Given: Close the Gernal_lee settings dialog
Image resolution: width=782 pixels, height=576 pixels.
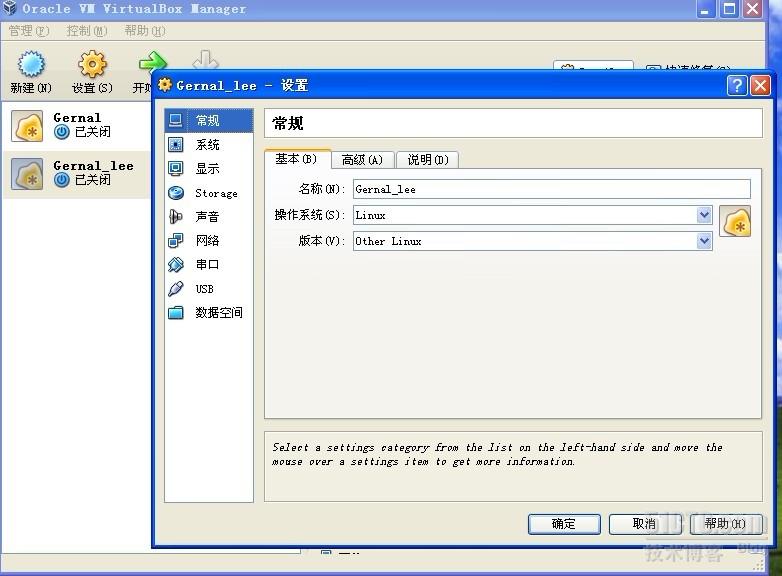Looking at the screenshot, I should click(x=760, y=85).
